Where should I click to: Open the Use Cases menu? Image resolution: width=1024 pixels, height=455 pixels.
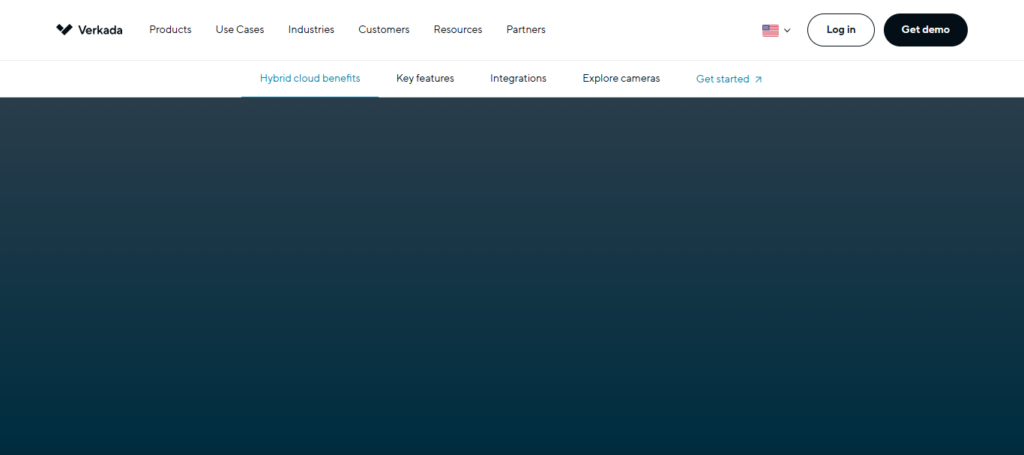tap(240, 29)
